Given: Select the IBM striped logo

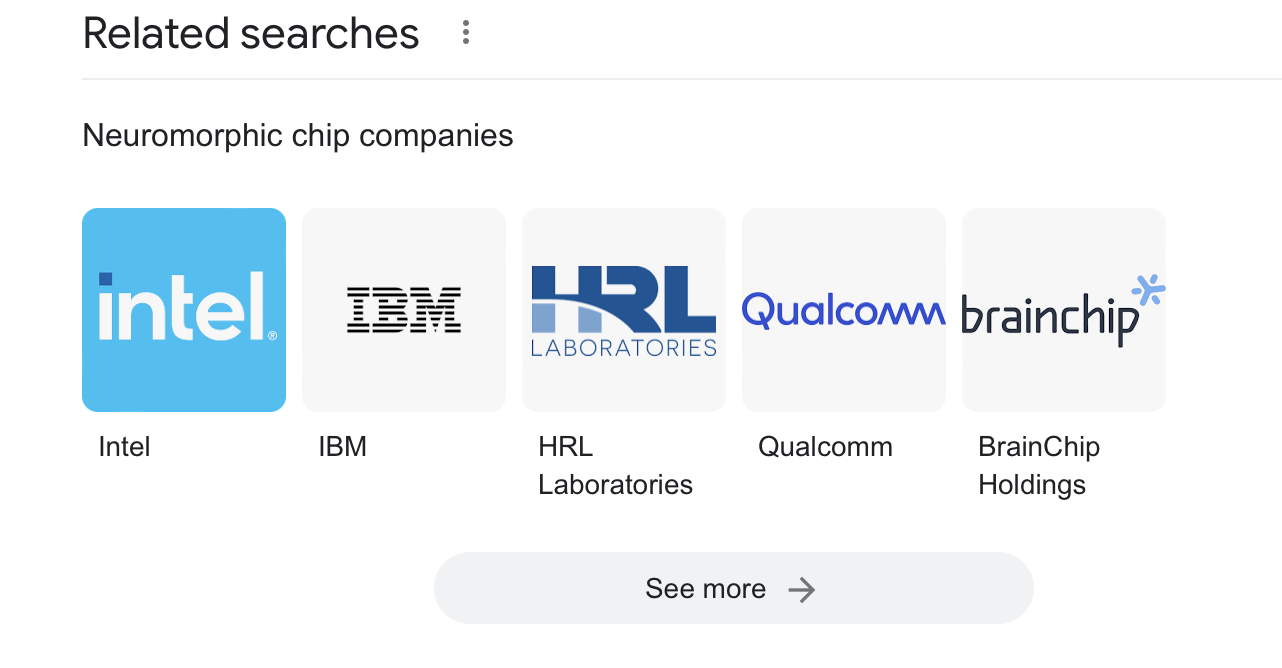Looking at the screenshot, I should click(404, 310).
